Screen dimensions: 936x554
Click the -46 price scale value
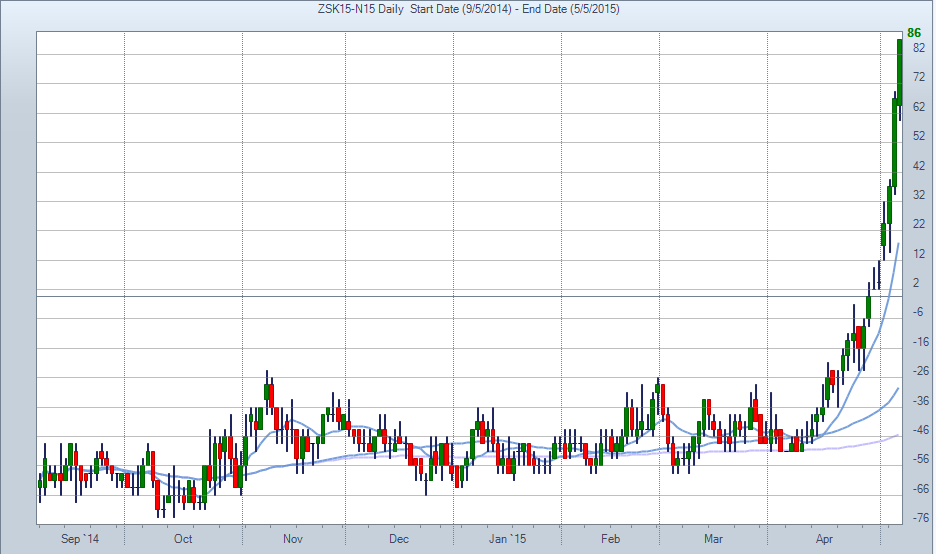[x=917, y=430]
